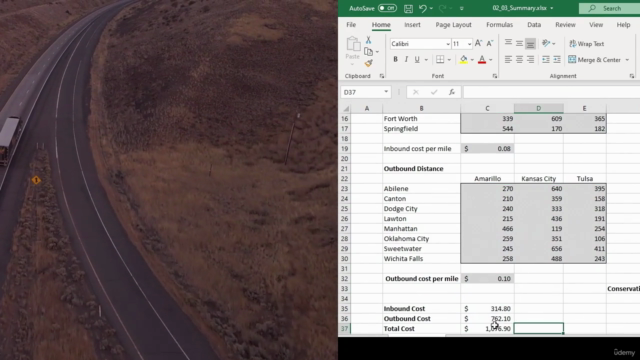Click the Search box
Image resolution: width=640 pixels, height=360 pixels.
click(x=609, y=8)
